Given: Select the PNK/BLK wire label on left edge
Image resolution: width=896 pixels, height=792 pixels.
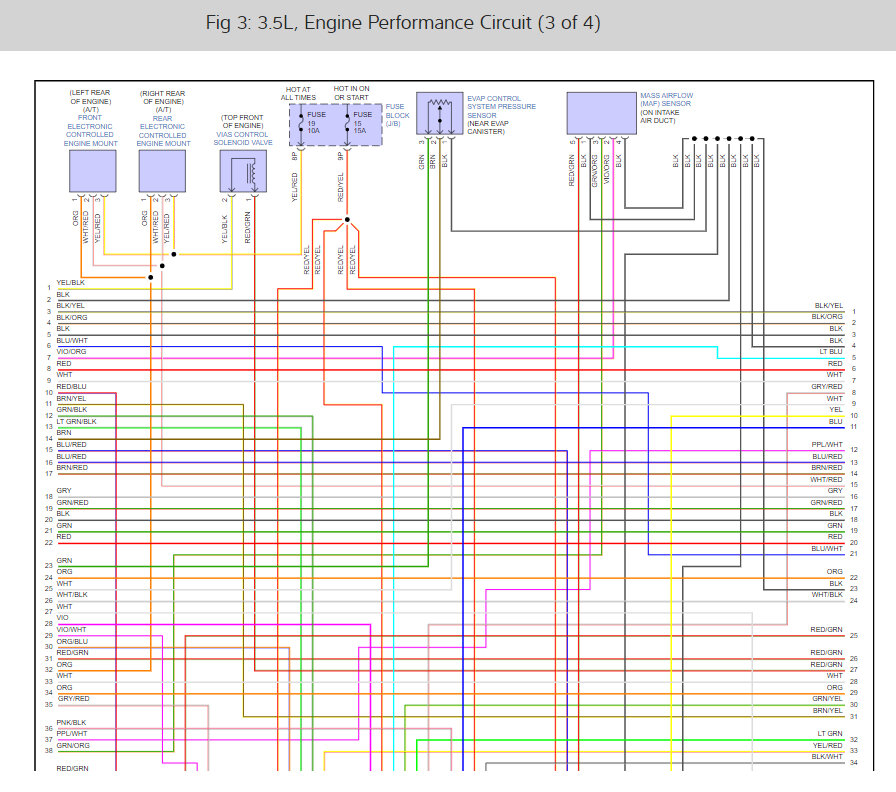Looking at the screenshot, I should (71, 722).
